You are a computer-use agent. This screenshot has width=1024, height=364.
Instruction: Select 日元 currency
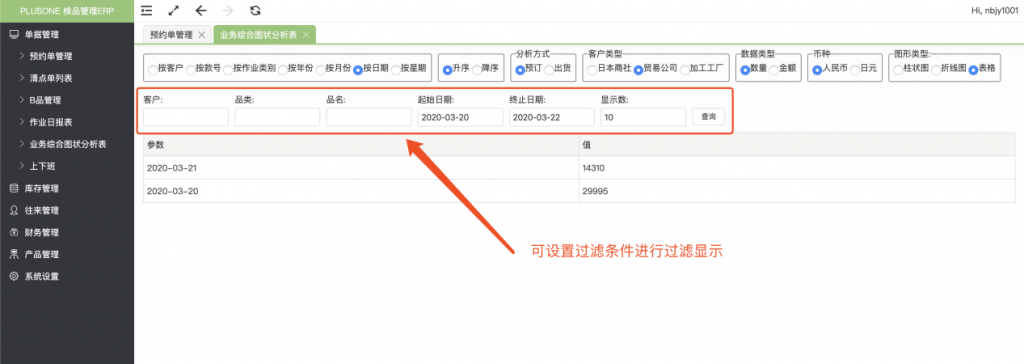855,69
